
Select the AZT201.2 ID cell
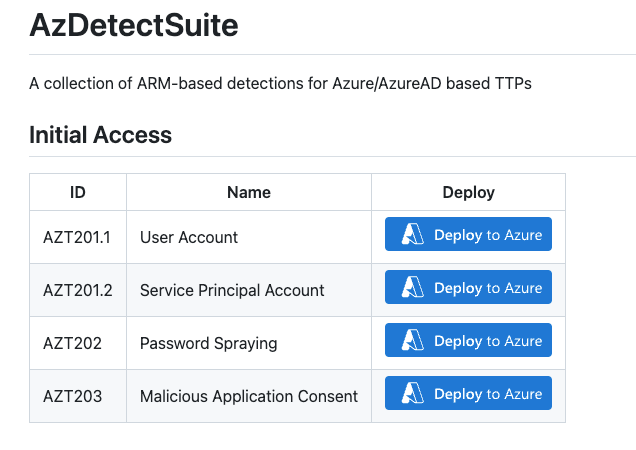[77, 290]
